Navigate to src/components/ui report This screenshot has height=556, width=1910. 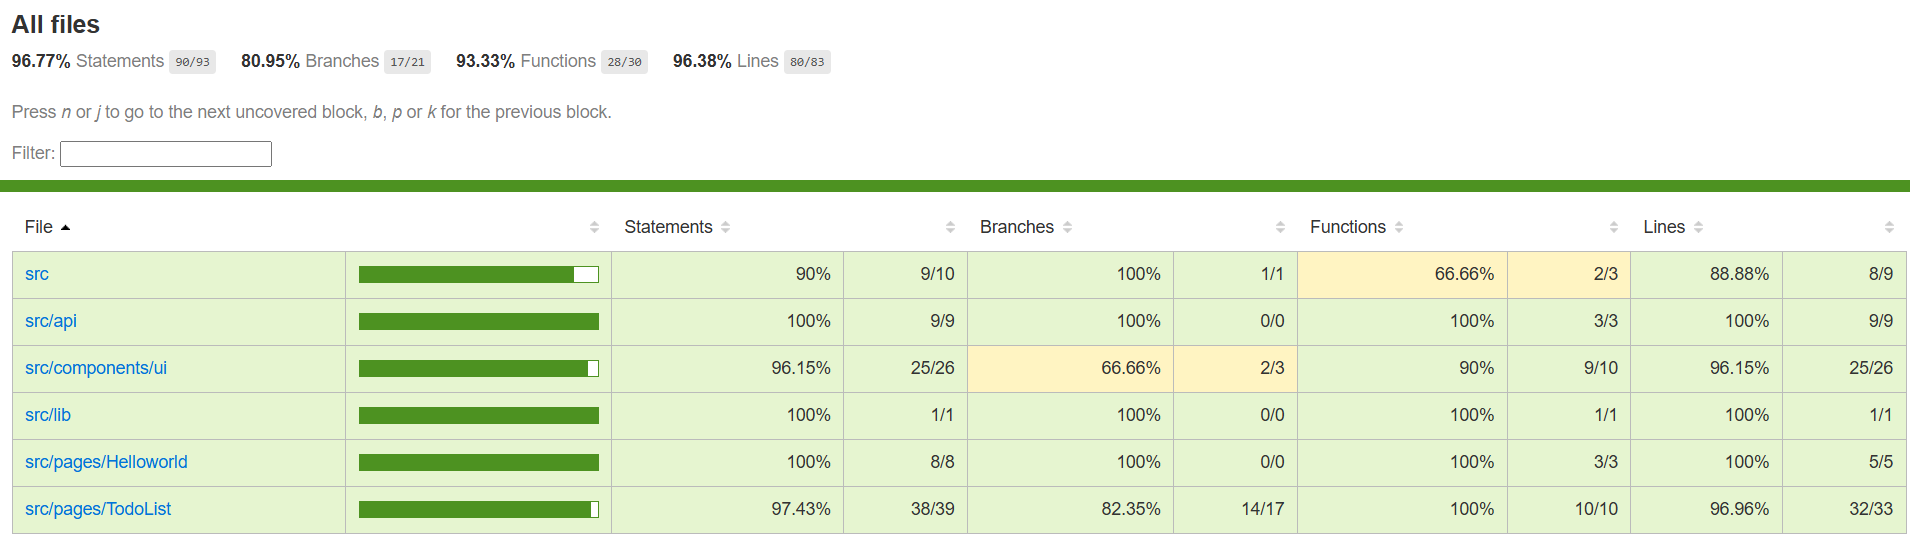(x=96, y=368)
